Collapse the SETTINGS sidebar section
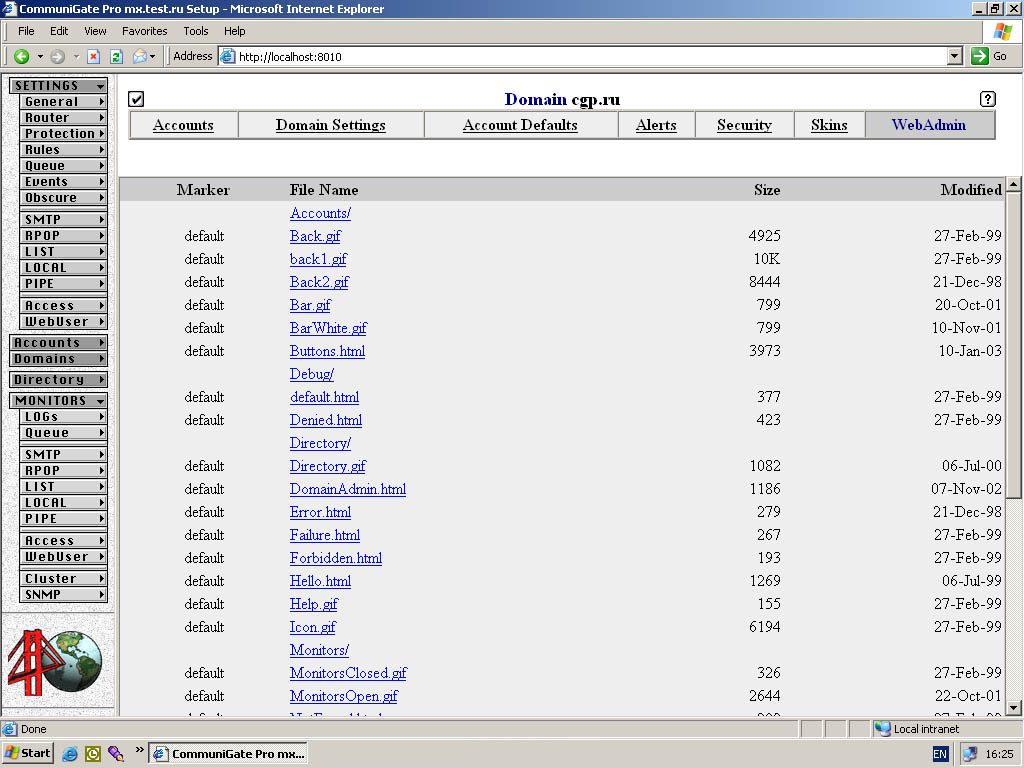This screenshot has width=1024, height=768. [x=59, y=86]
